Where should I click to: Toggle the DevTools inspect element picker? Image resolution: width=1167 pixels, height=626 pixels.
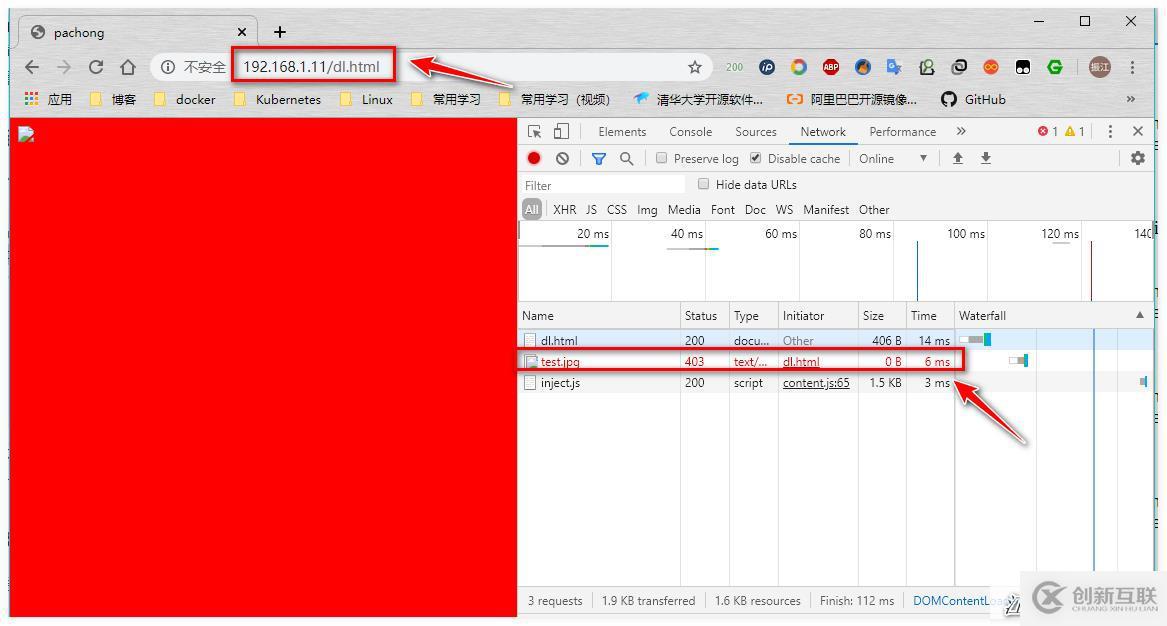534,132
